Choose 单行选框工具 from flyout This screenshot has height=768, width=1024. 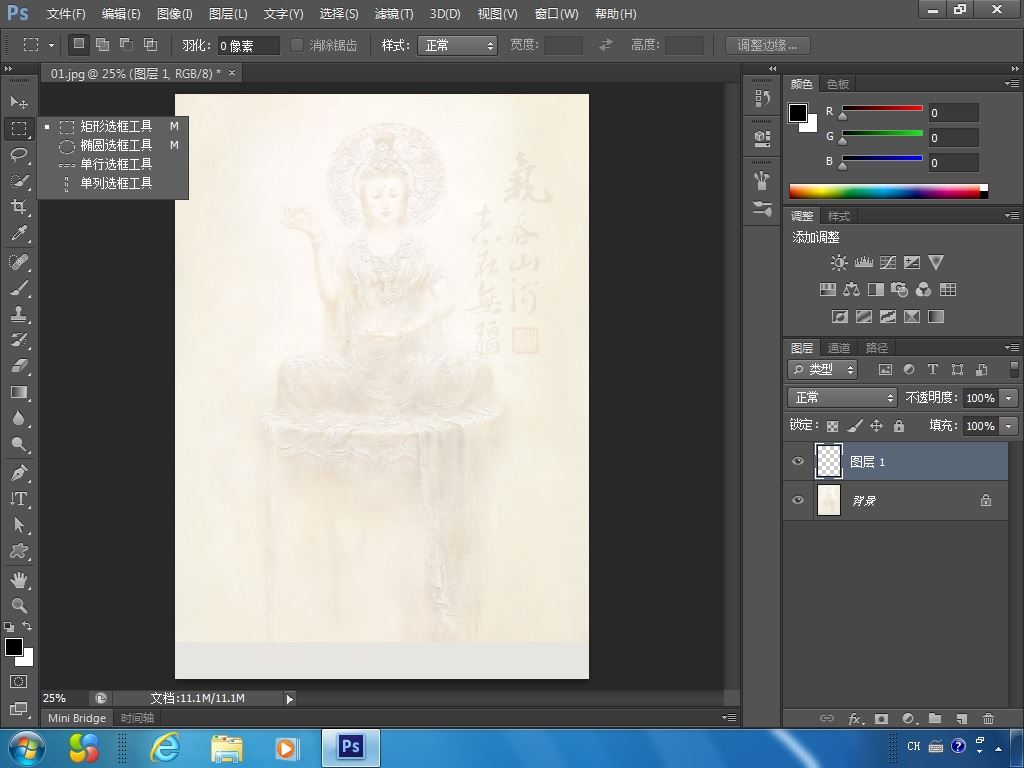[114, 164]
